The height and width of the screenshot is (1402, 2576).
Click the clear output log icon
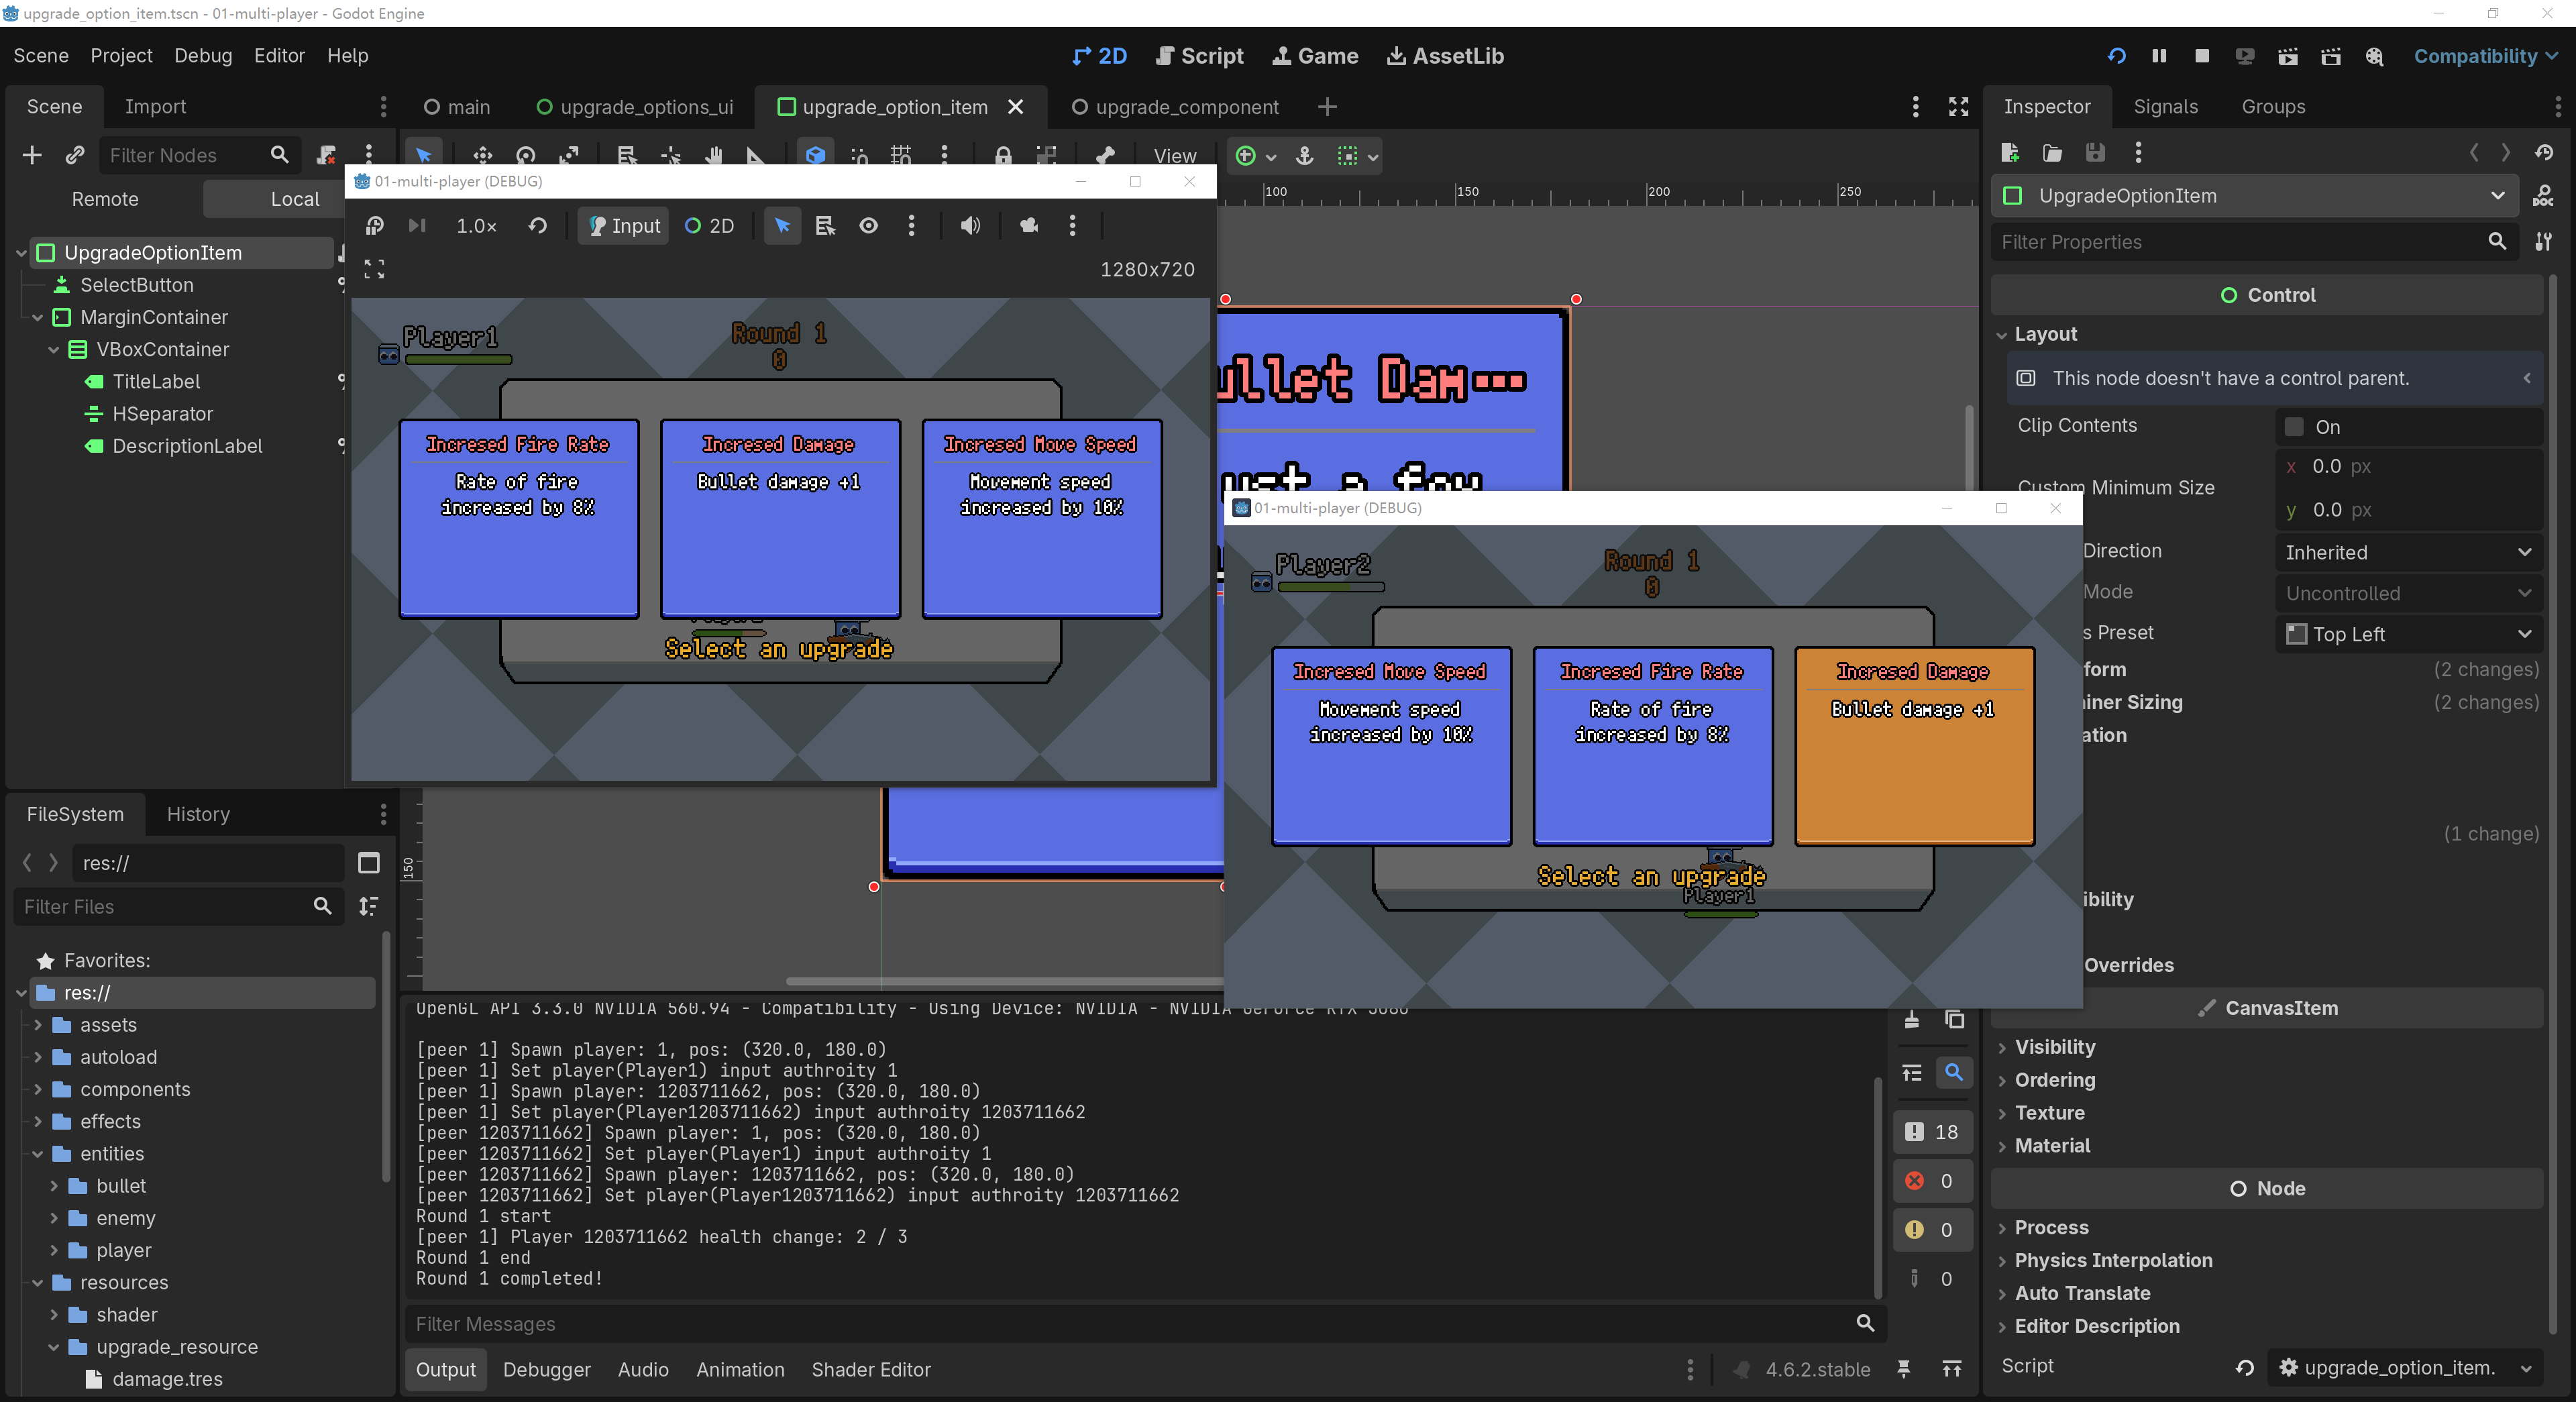[1911, 1019]
